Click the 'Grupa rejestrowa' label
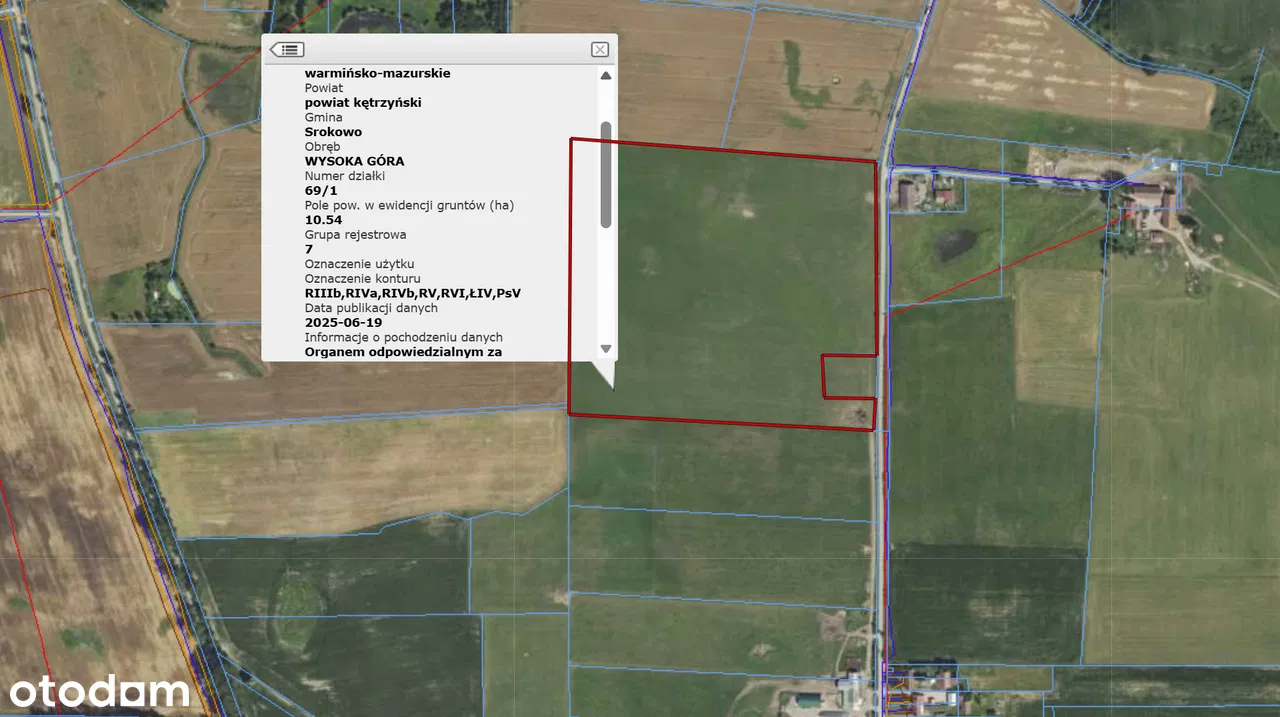This screenshot has height=717, width=1280. 355,235
